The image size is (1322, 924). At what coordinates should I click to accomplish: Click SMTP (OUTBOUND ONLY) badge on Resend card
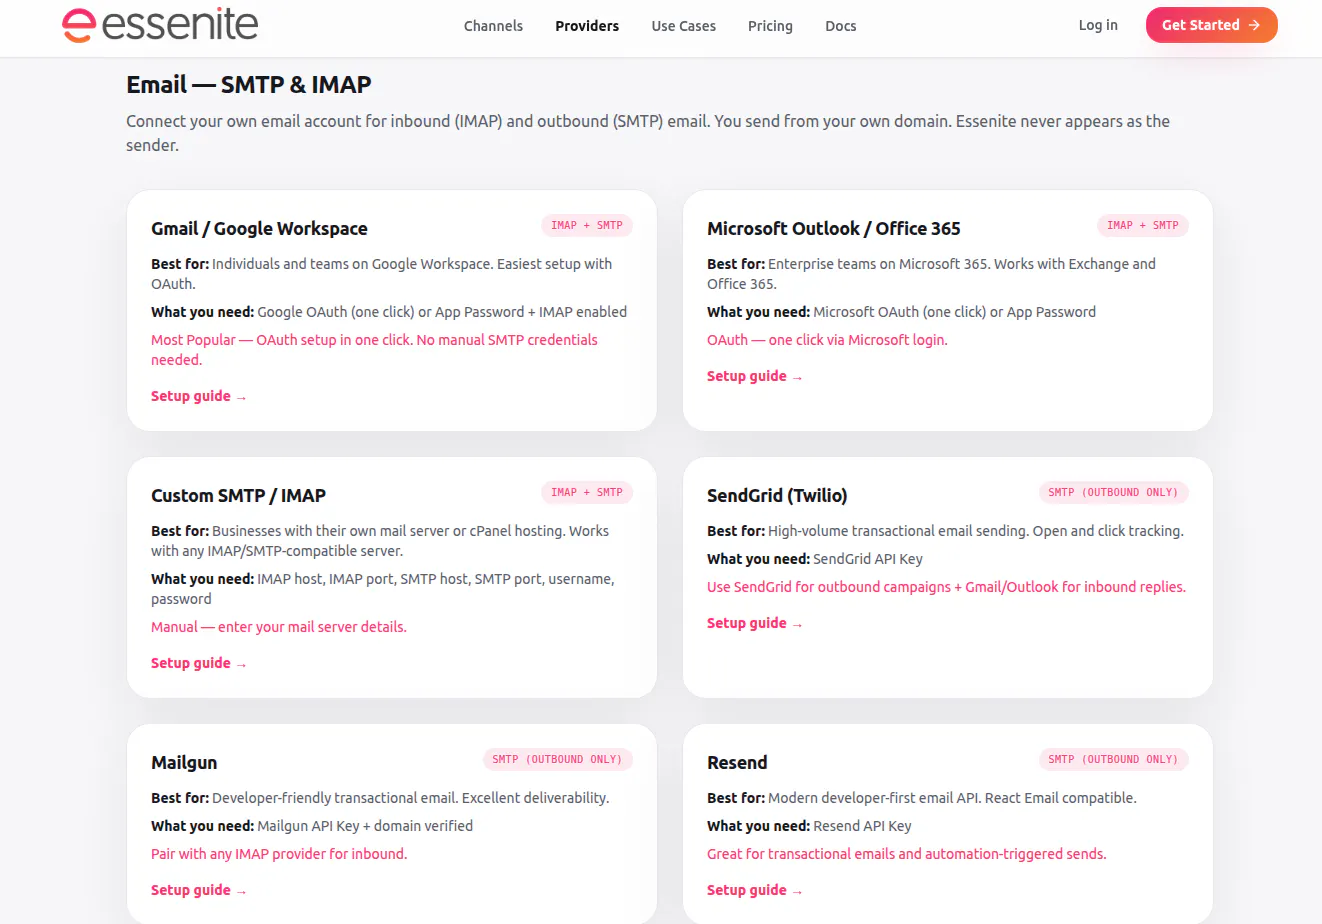pyautogui.click(x=1113, y=760)
